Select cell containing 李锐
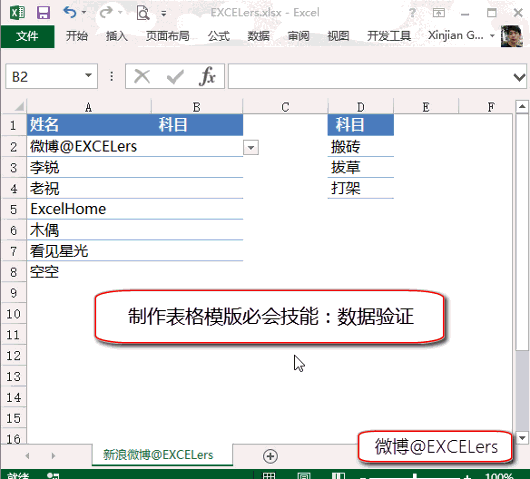530x479 pixels. (89, 167)
